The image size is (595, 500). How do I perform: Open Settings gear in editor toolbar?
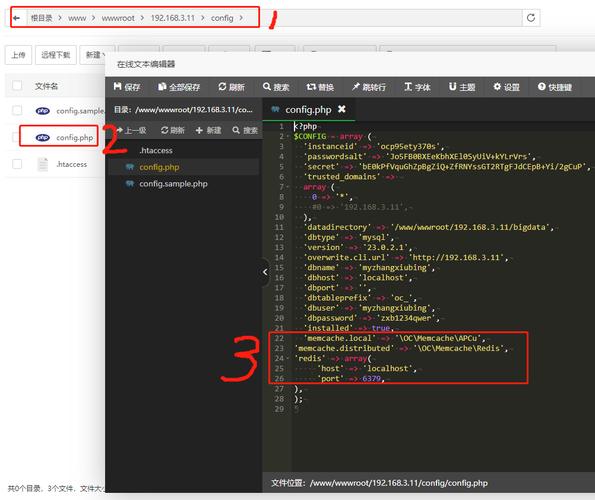pos(506,87)
